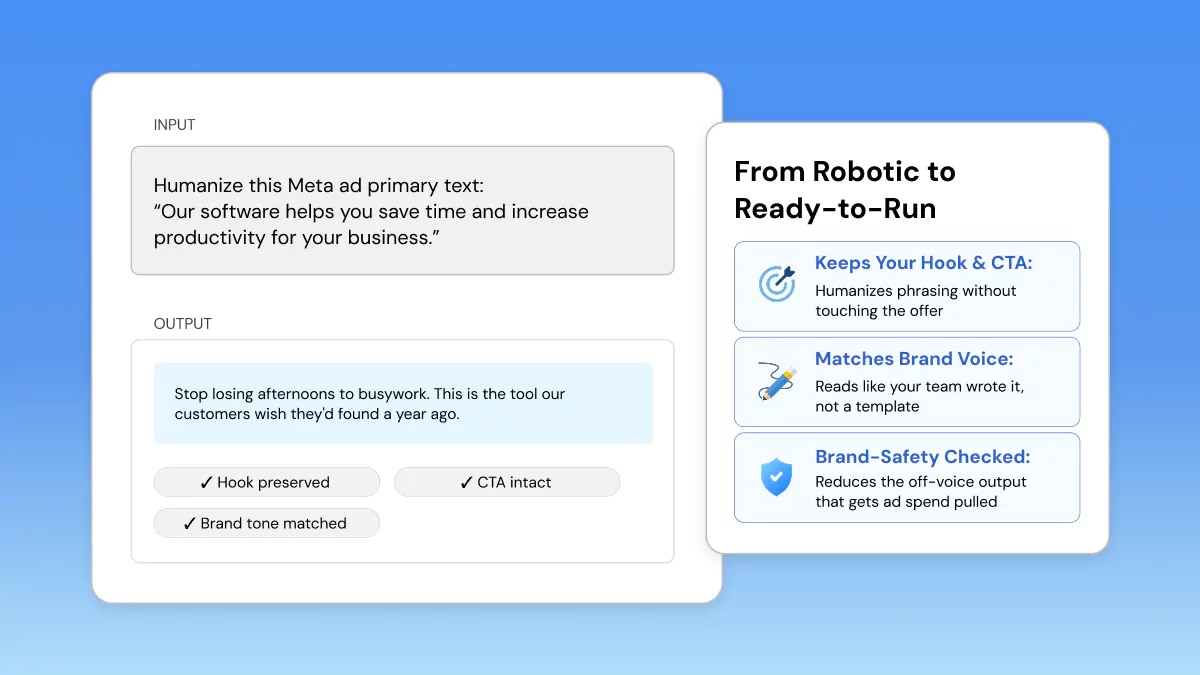Screen dimensions: 1200x675
Task: Select the Brand tone matched chip
Action: point(266,523)
